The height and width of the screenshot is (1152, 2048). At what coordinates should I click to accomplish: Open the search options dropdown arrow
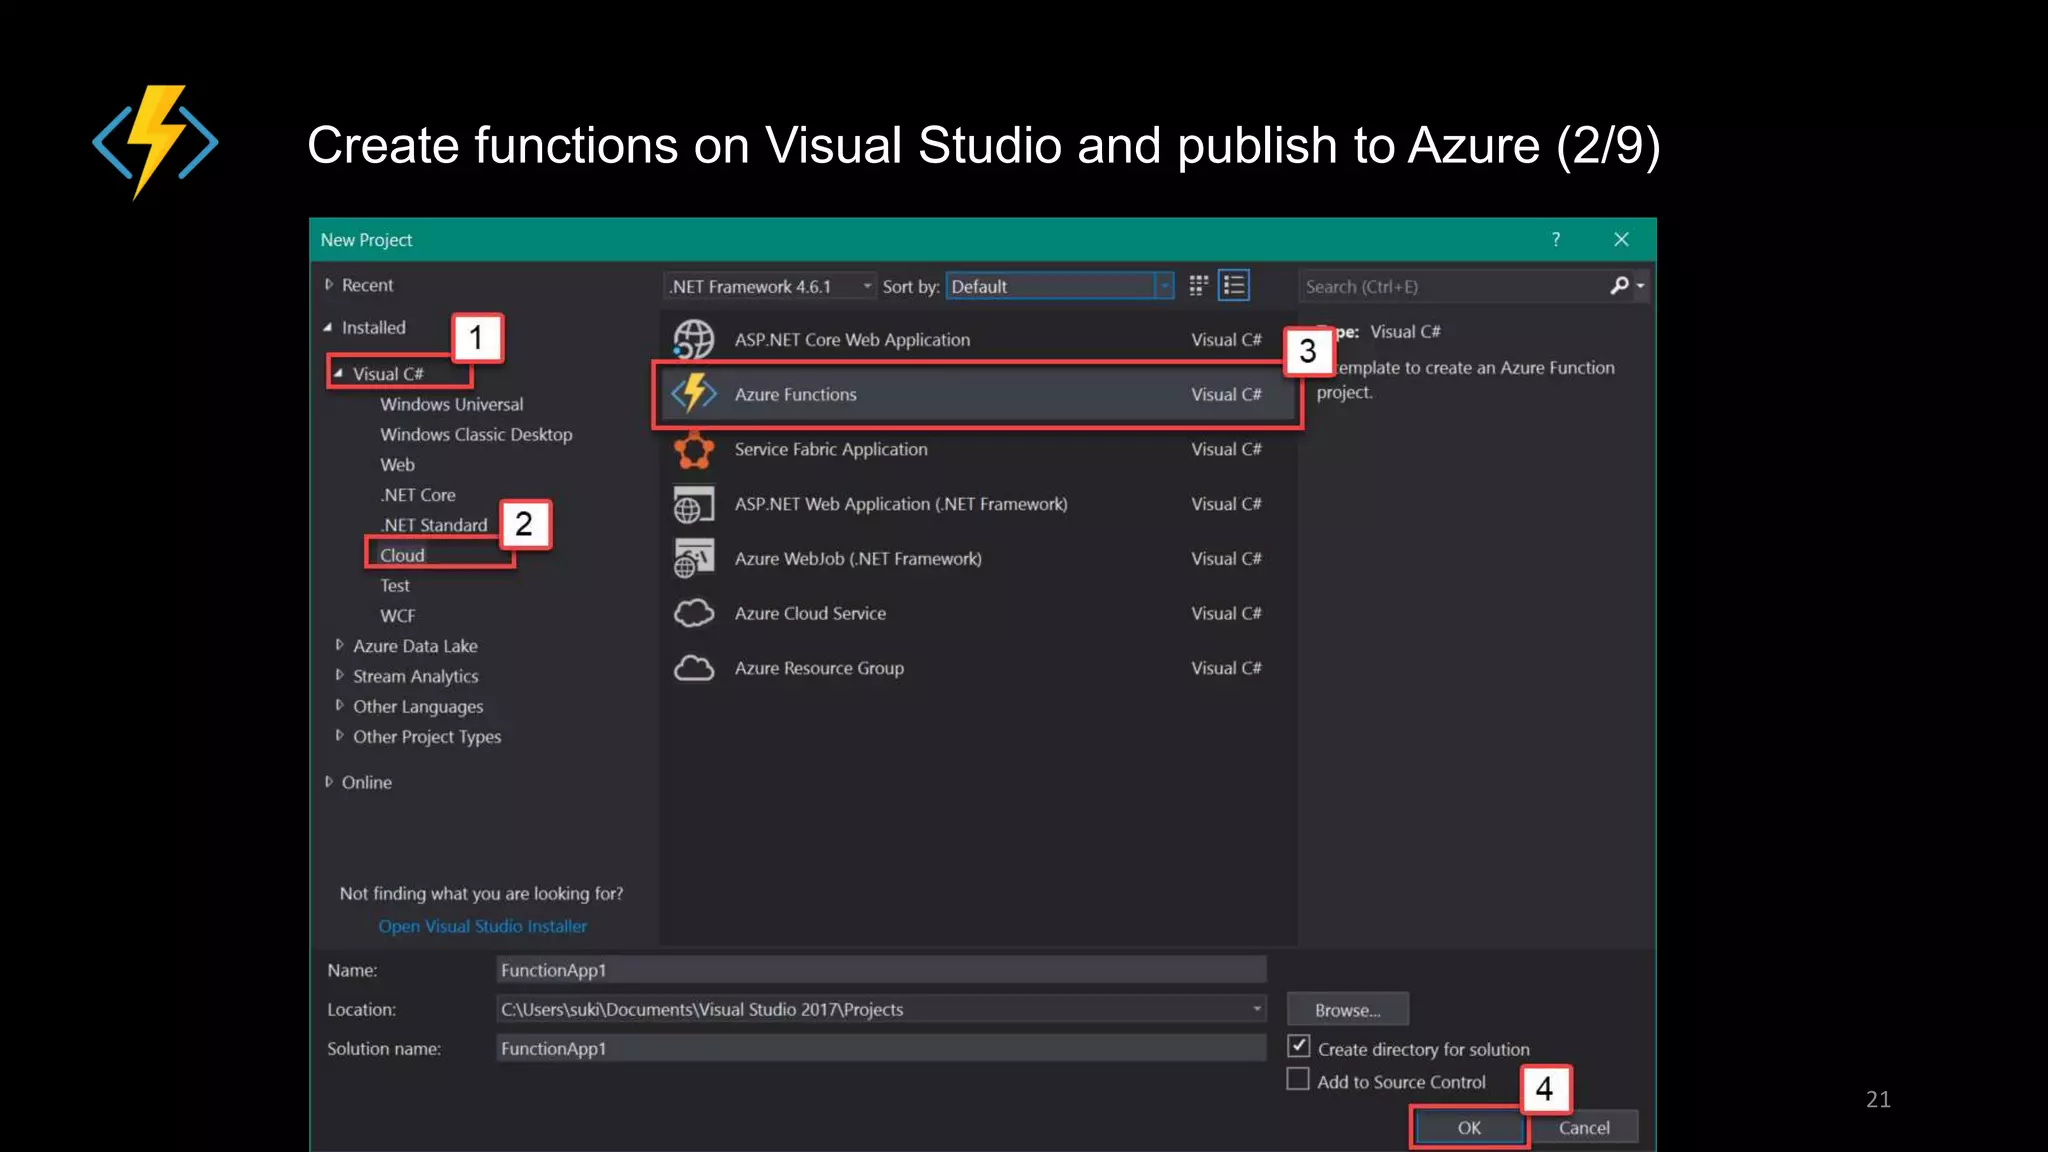1640,287
